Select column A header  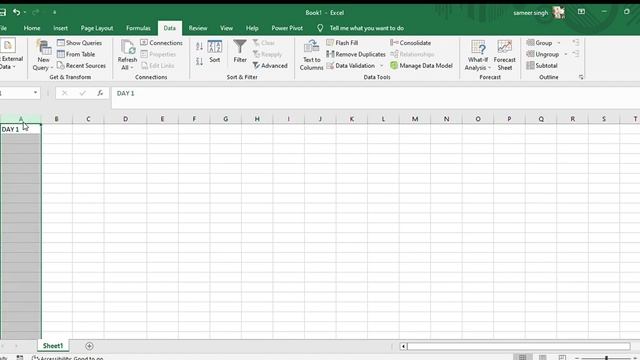20,119
